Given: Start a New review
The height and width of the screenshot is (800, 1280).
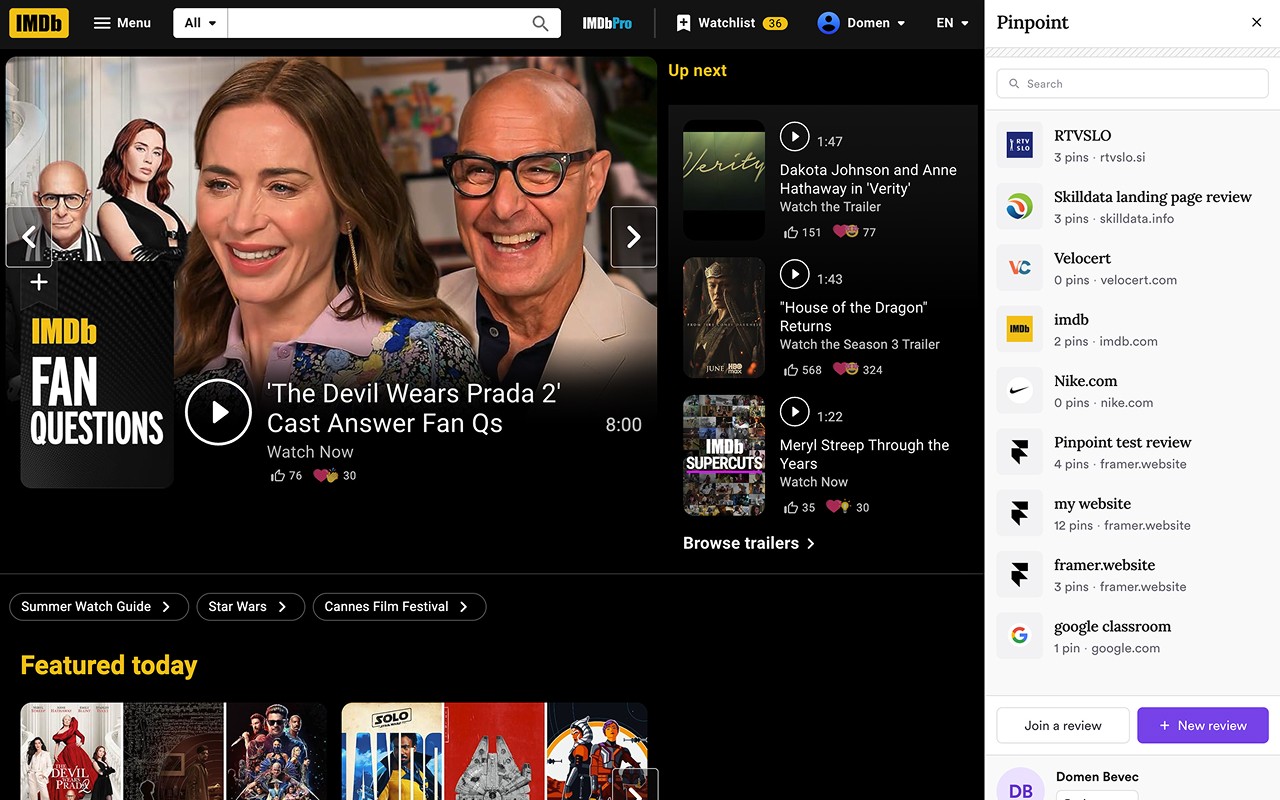Looking at the screenshot, I should [1203, 725].
